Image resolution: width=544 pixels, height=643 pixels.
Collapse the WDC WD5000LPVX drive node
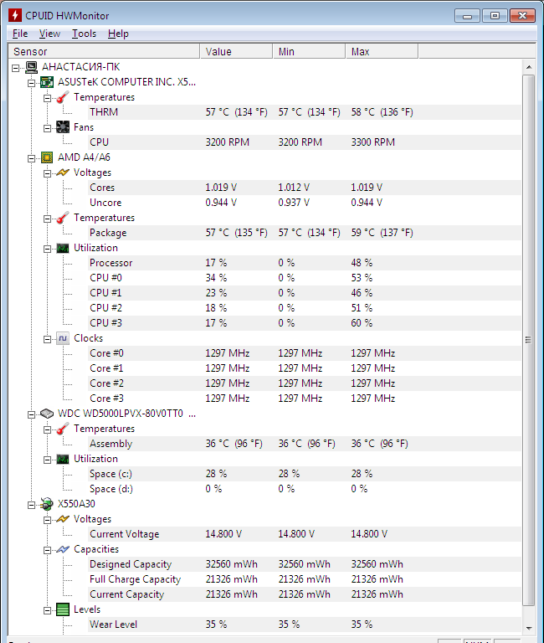coord(32,415)
